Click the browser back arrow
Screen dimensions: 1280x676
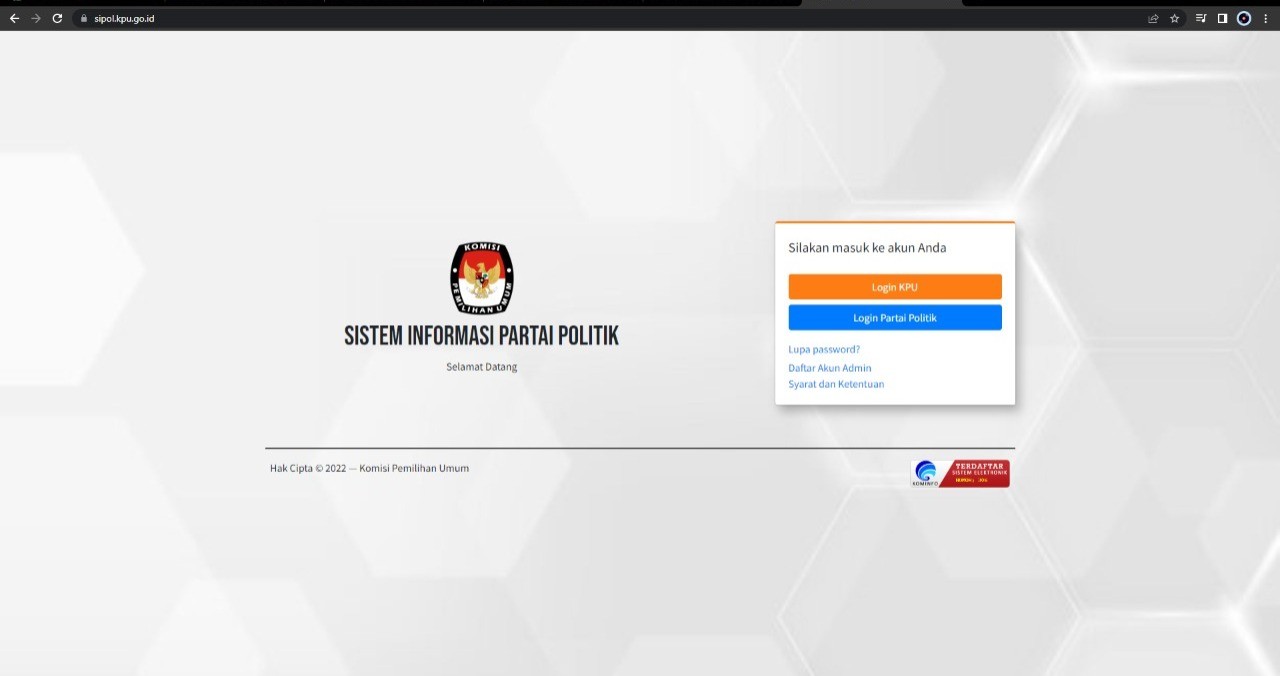pos(14,18)
